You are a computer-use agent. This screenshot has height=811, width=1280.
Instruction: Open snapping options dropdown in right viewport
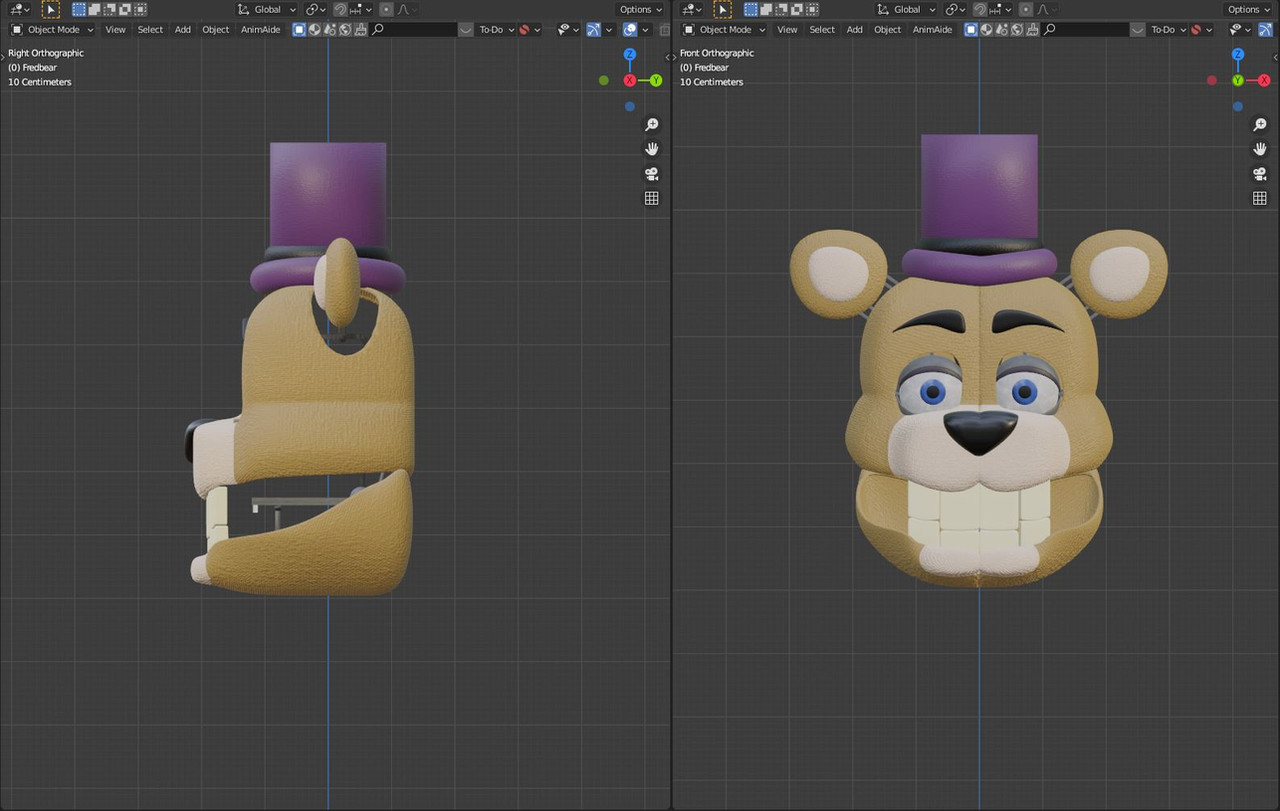click(362, 9)
